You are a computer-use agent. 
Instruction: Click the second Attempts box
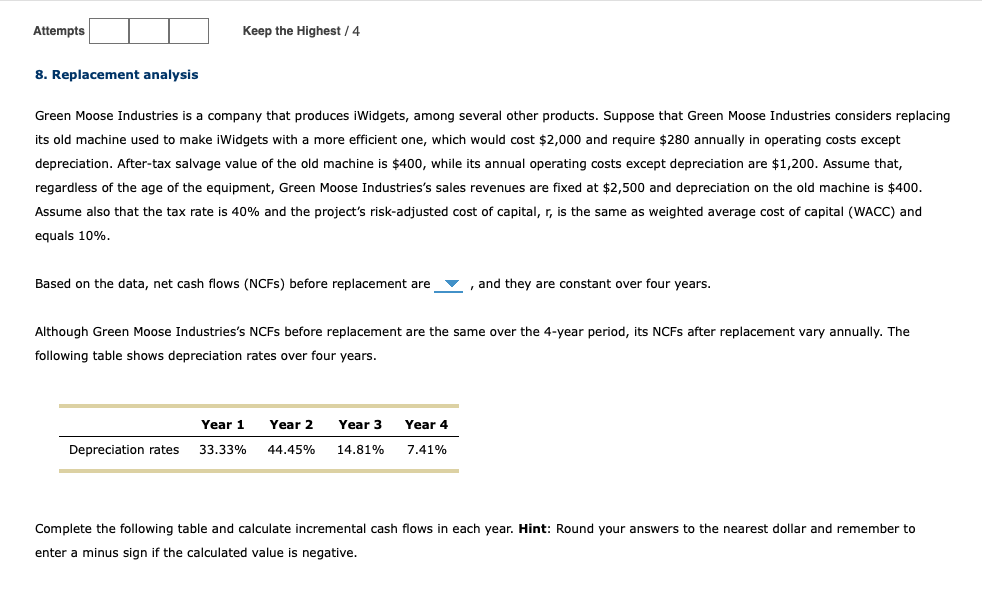pyautogui.click(x=148, y=31)
